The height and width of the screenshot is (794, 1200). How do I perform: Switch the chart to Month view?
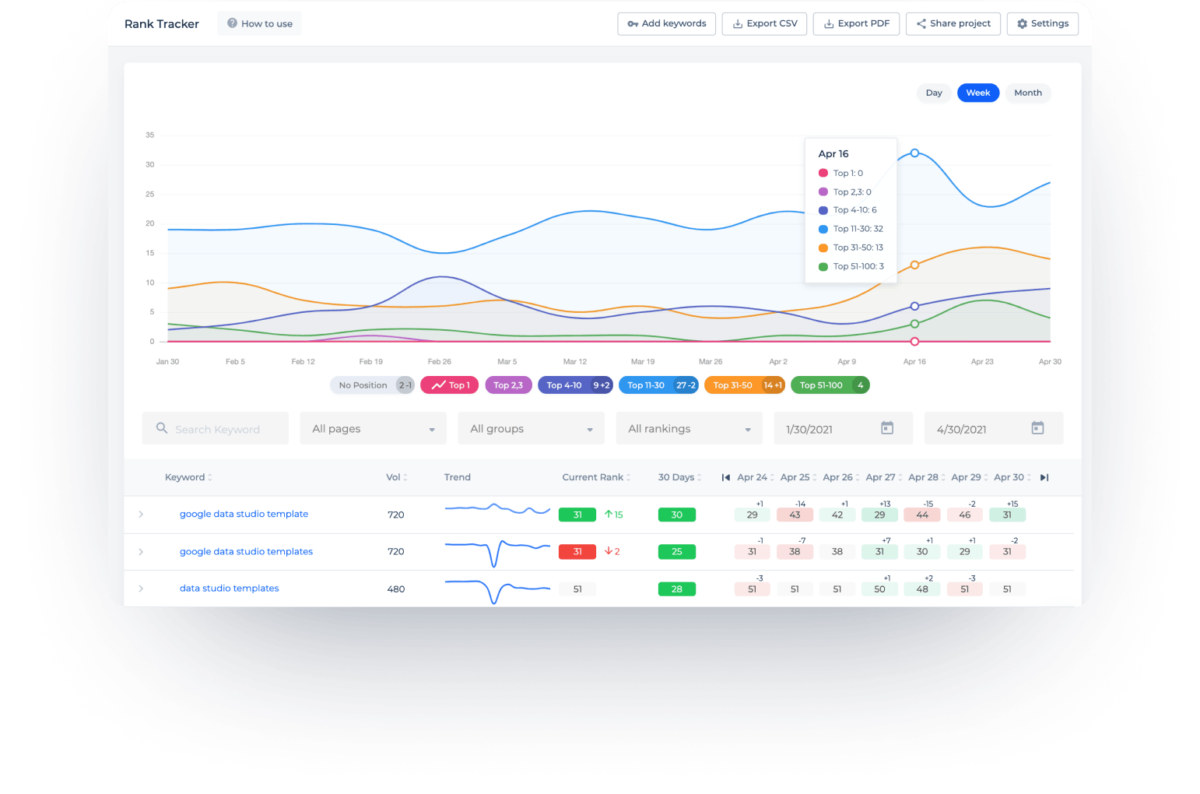pyautogui.click(x=1027, y=93)
